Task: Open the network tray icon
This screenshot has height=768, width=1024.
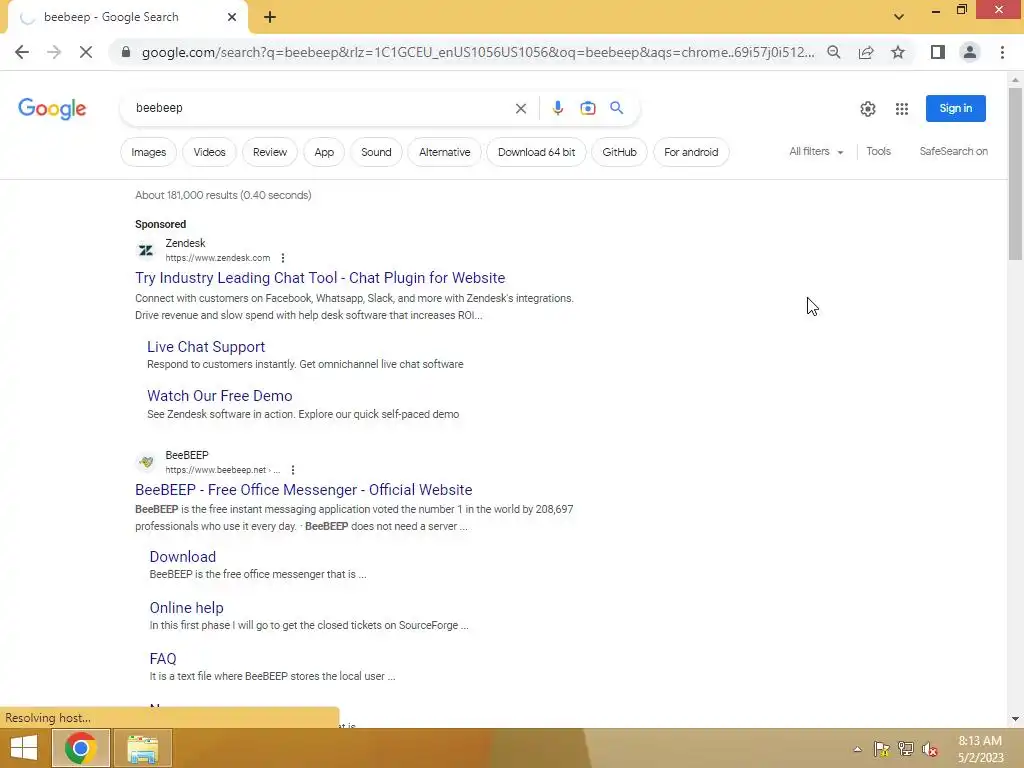Action: coord(905,749)
